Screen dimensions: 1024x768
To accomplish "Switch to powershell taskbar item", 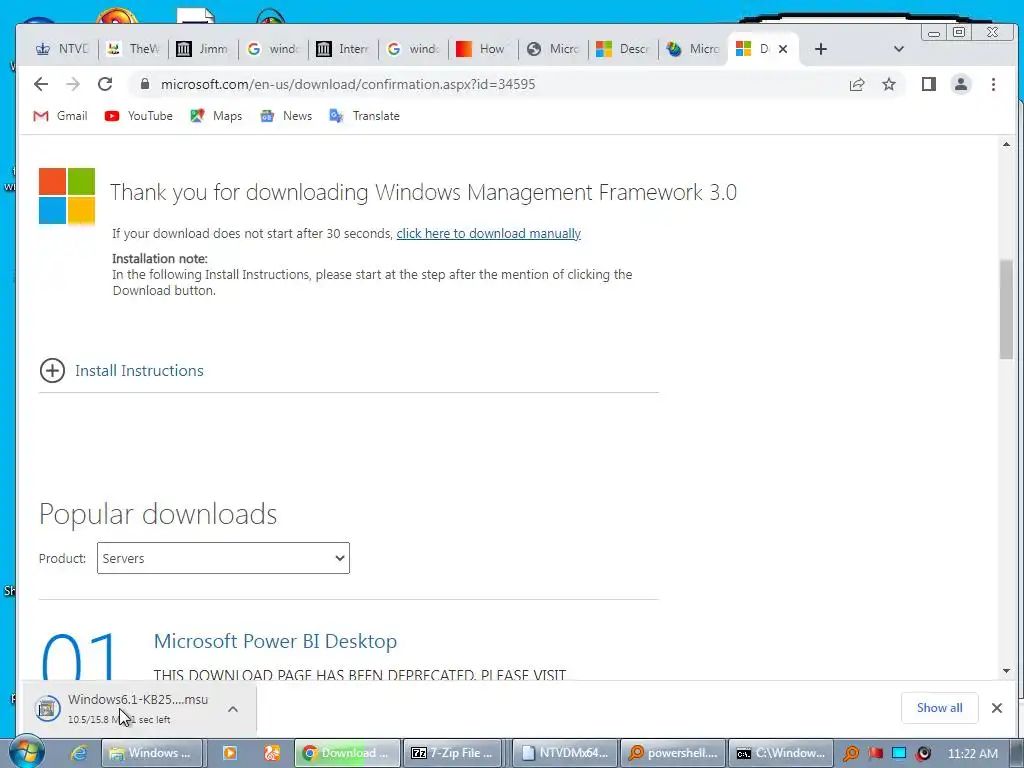I will pos(673,753).
